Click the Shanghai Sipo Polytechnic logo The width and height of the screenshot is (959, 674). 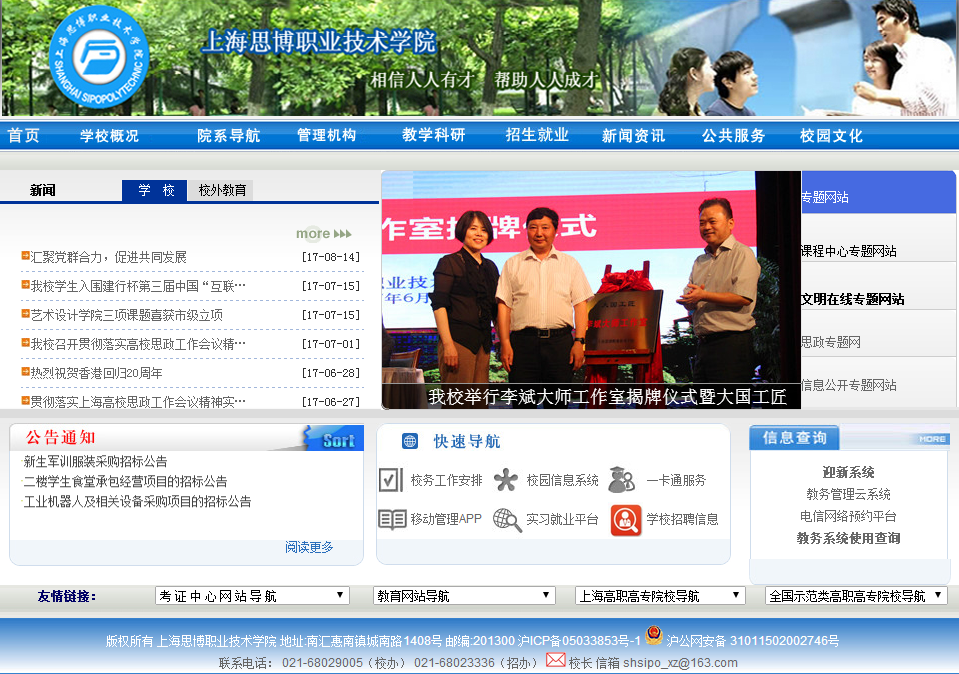coord(97,56)
